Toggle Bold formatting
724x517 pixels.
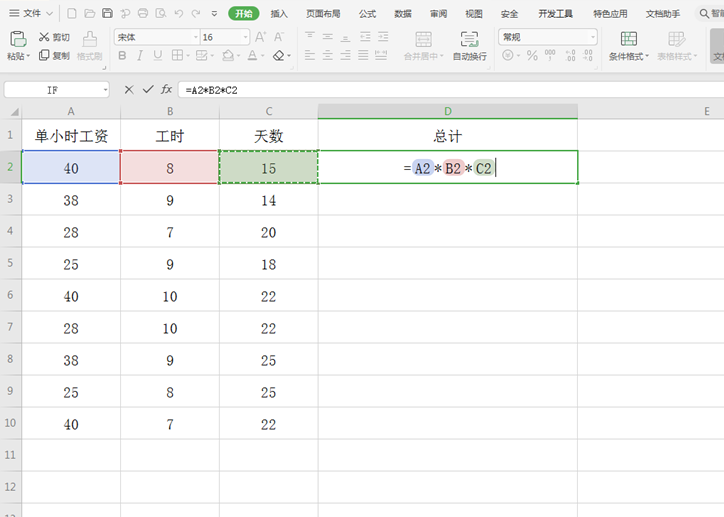(122, 56)
